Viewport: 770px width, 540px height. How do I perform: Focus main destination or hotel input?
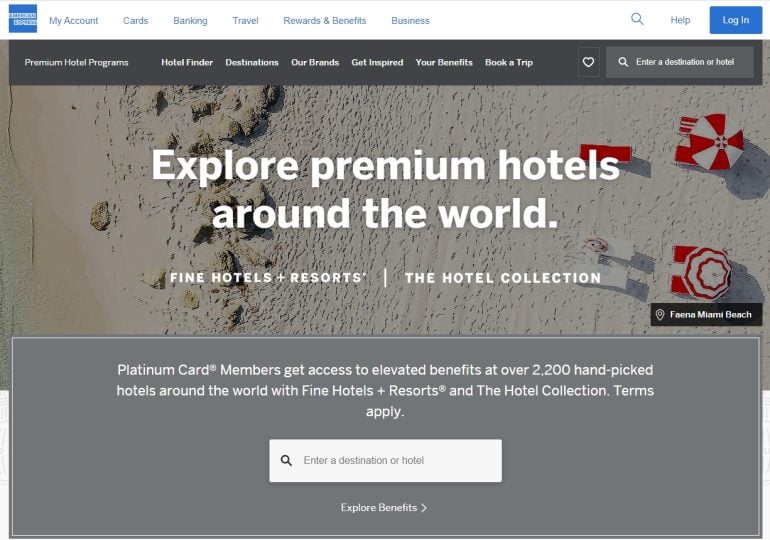(385, 460)
